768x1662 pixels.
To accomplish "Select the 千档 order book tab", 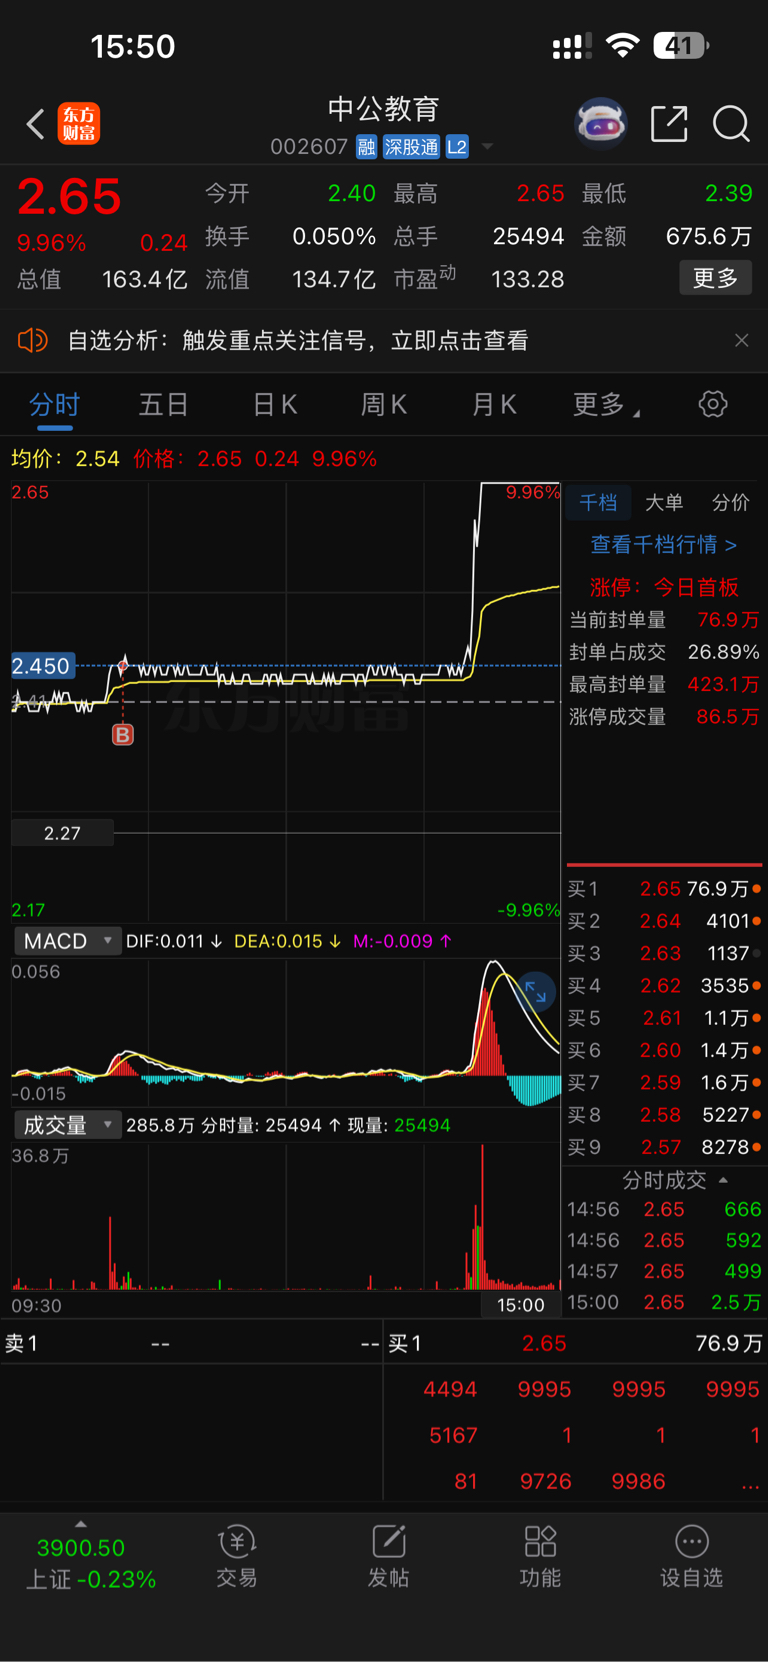I will 598,502.
